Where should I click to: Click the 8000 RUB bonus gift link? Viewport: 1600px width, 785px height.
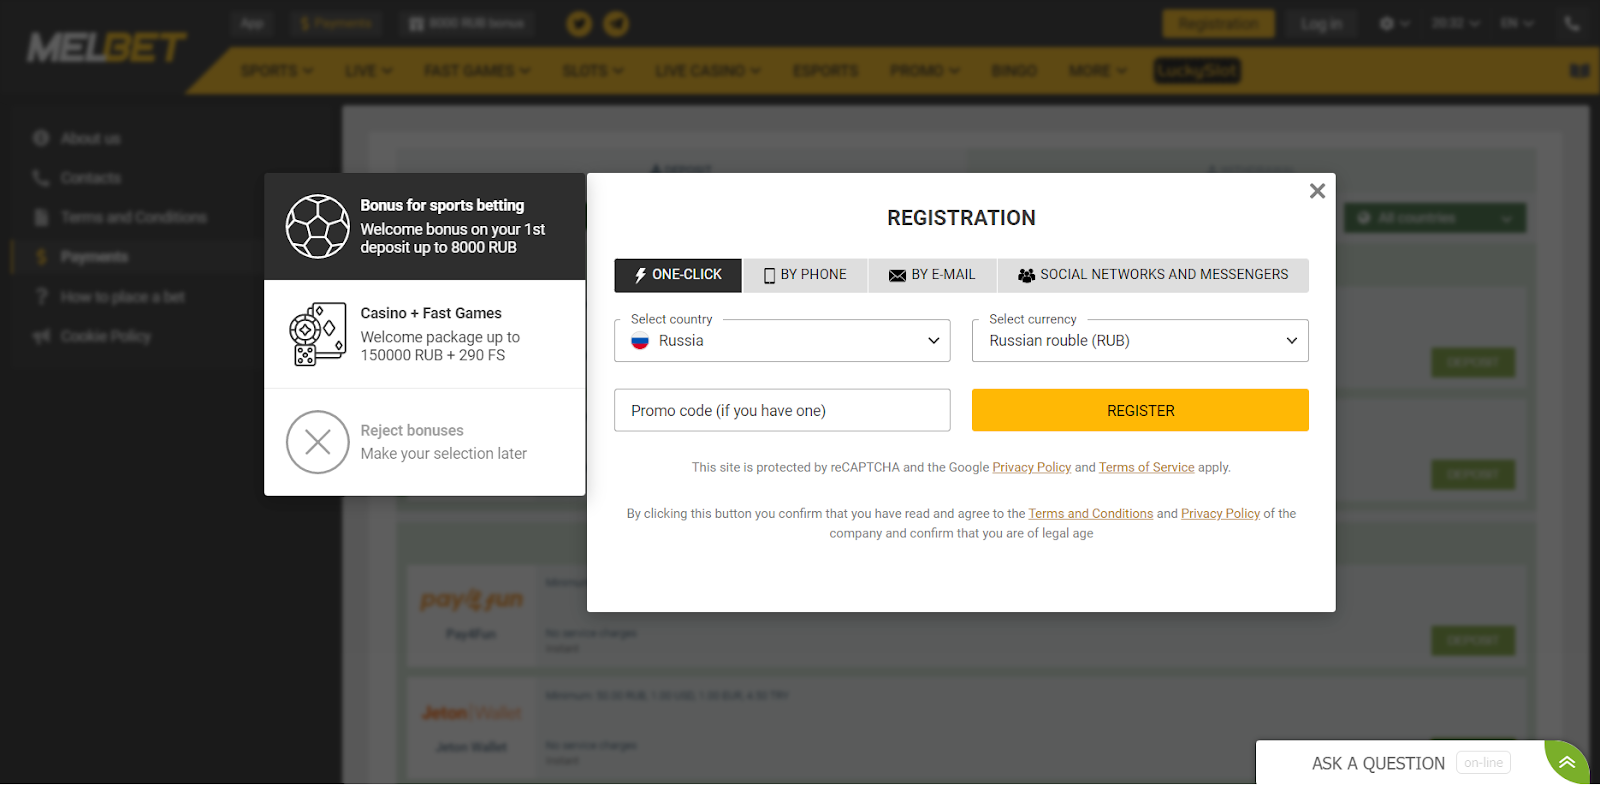(467, 23)
